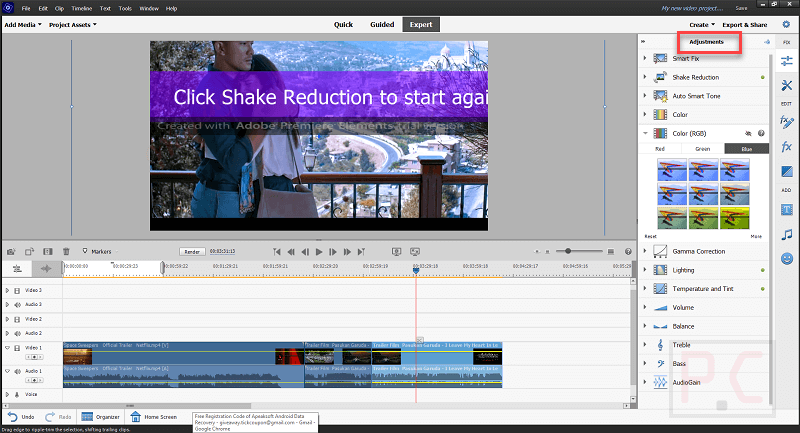Collapse the Video 1 track
The height and width of the screenshot is (433, 800).
7,348
